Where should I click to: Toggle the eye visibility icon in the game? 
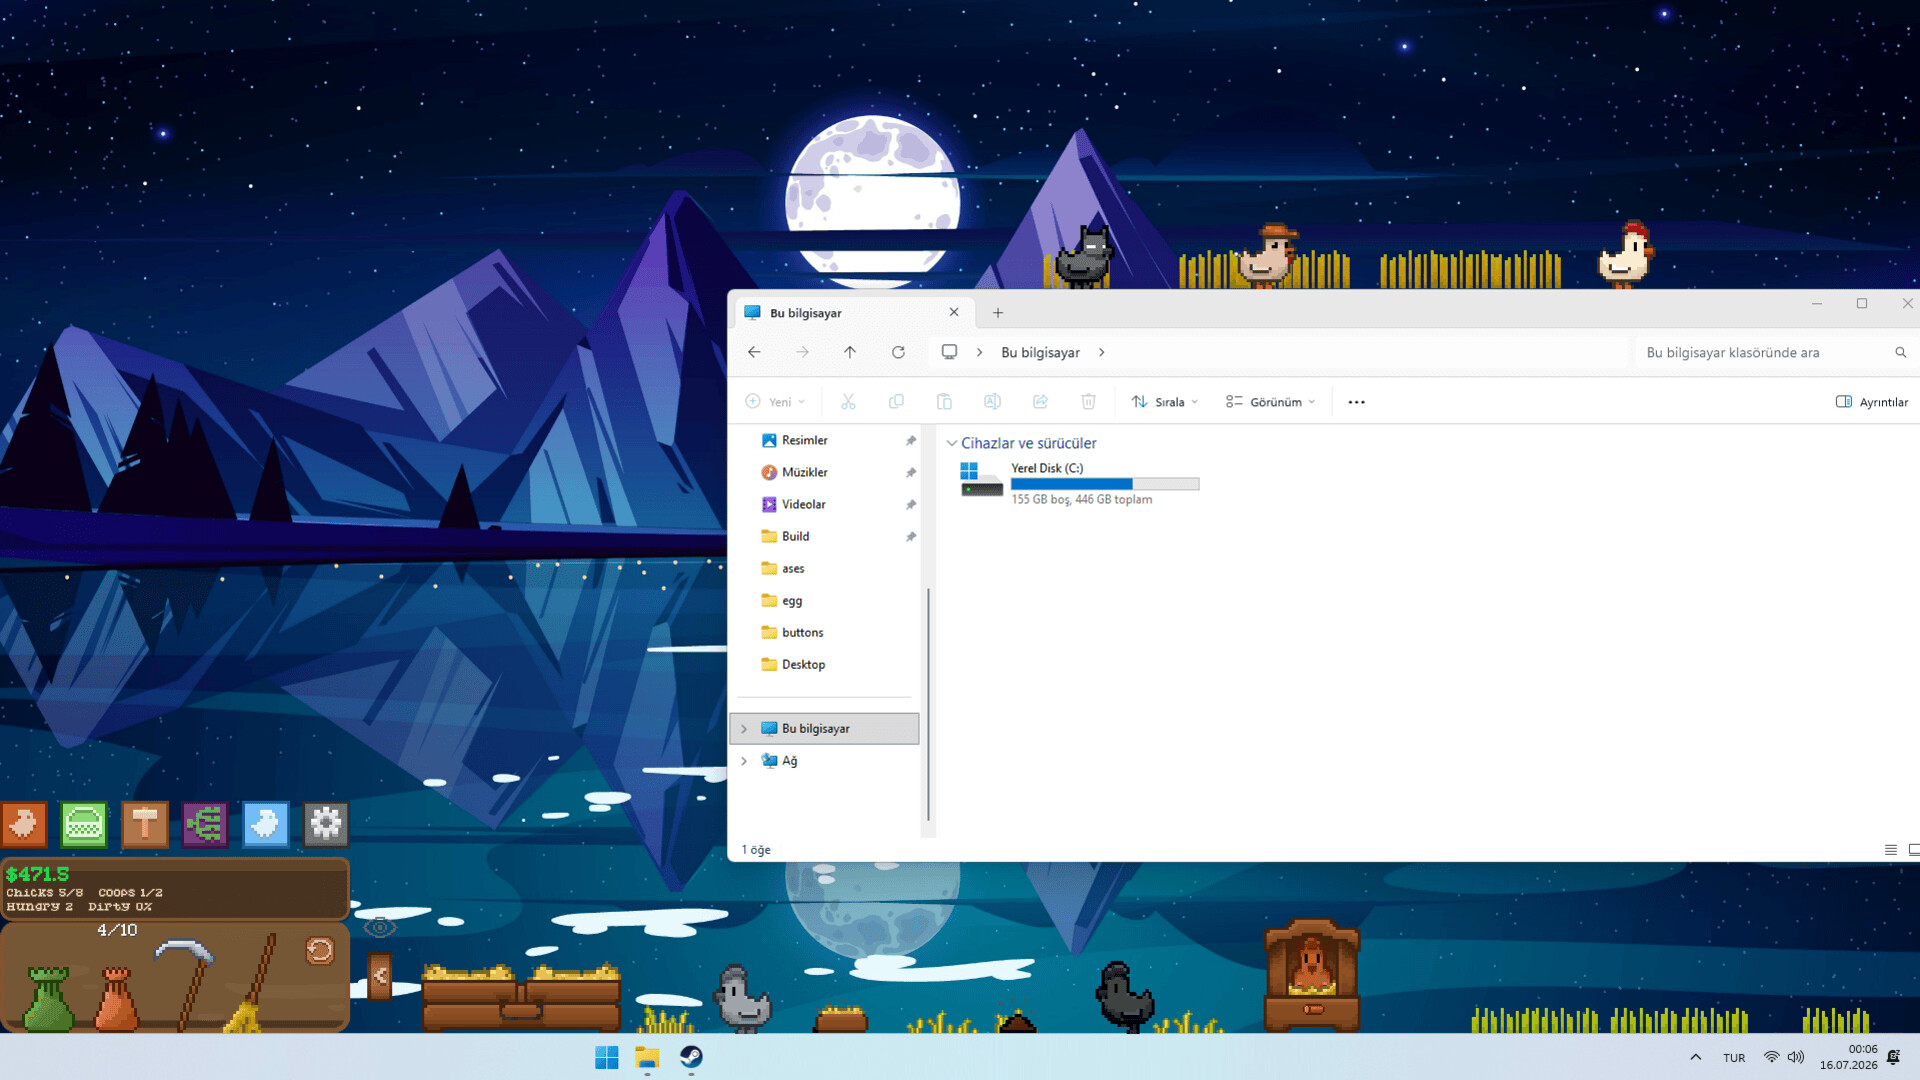pyautogui.click(x=380, y=928)
